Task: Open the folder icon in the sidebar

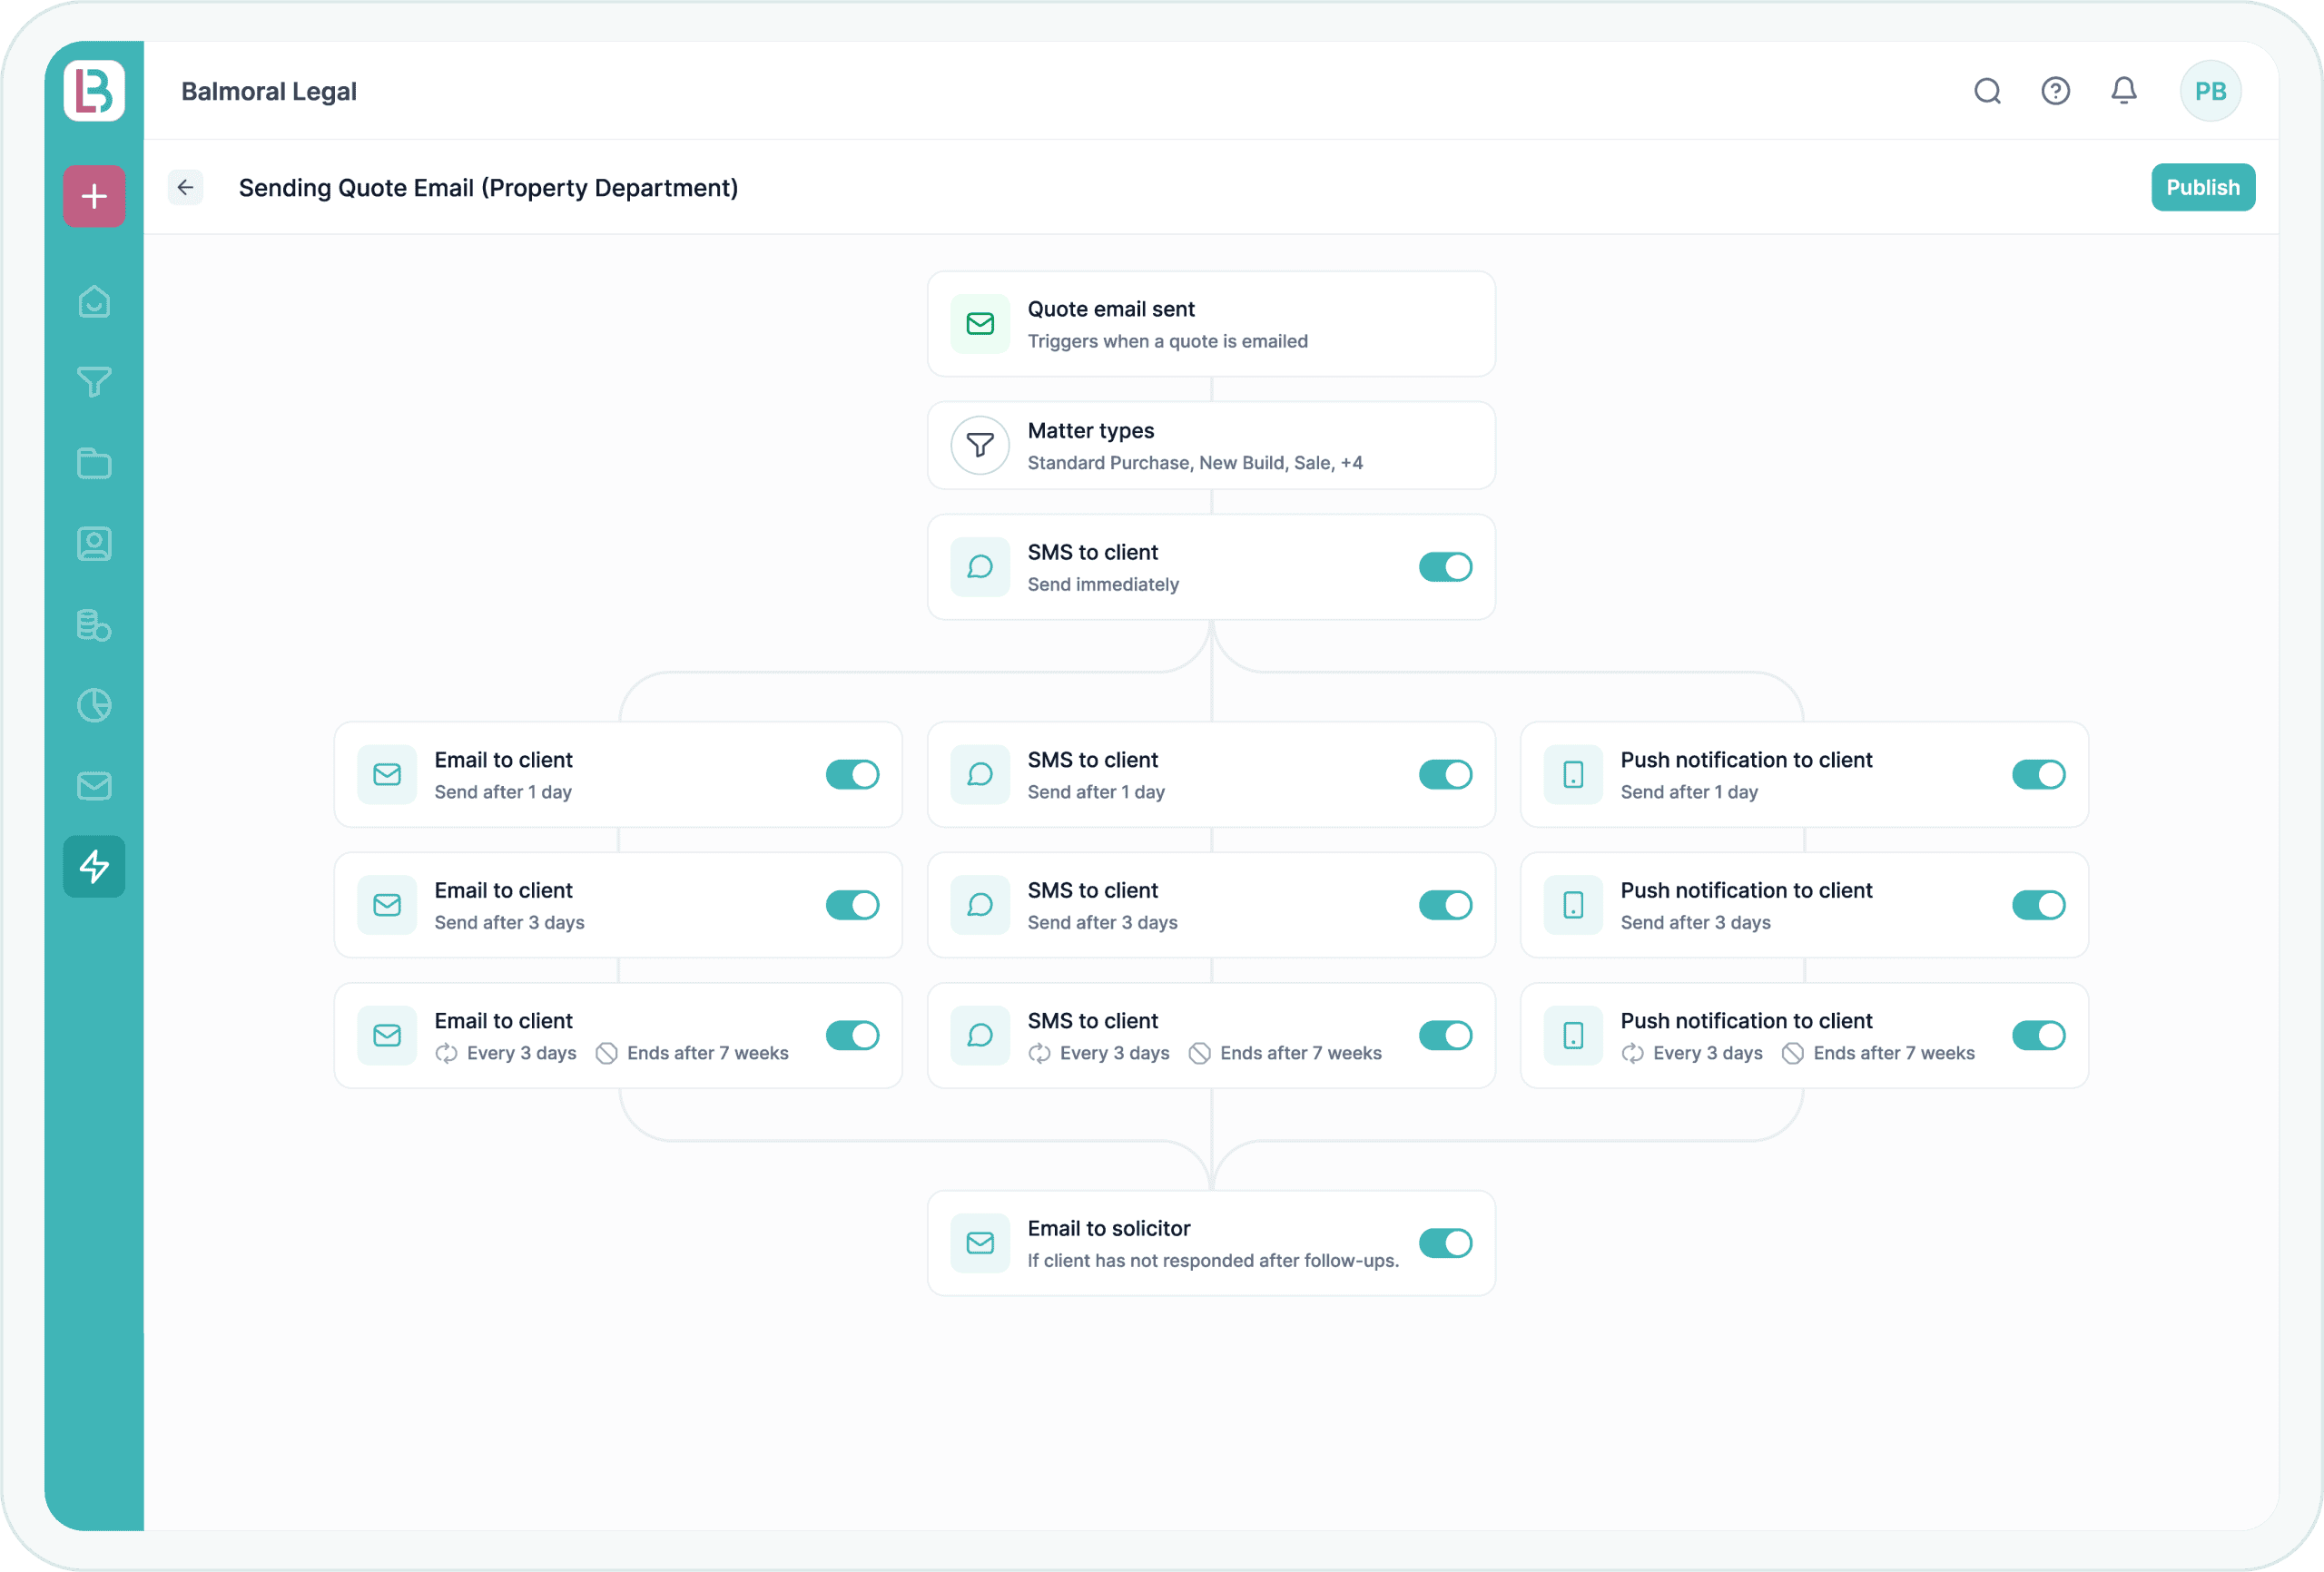Action: (93, 462)
